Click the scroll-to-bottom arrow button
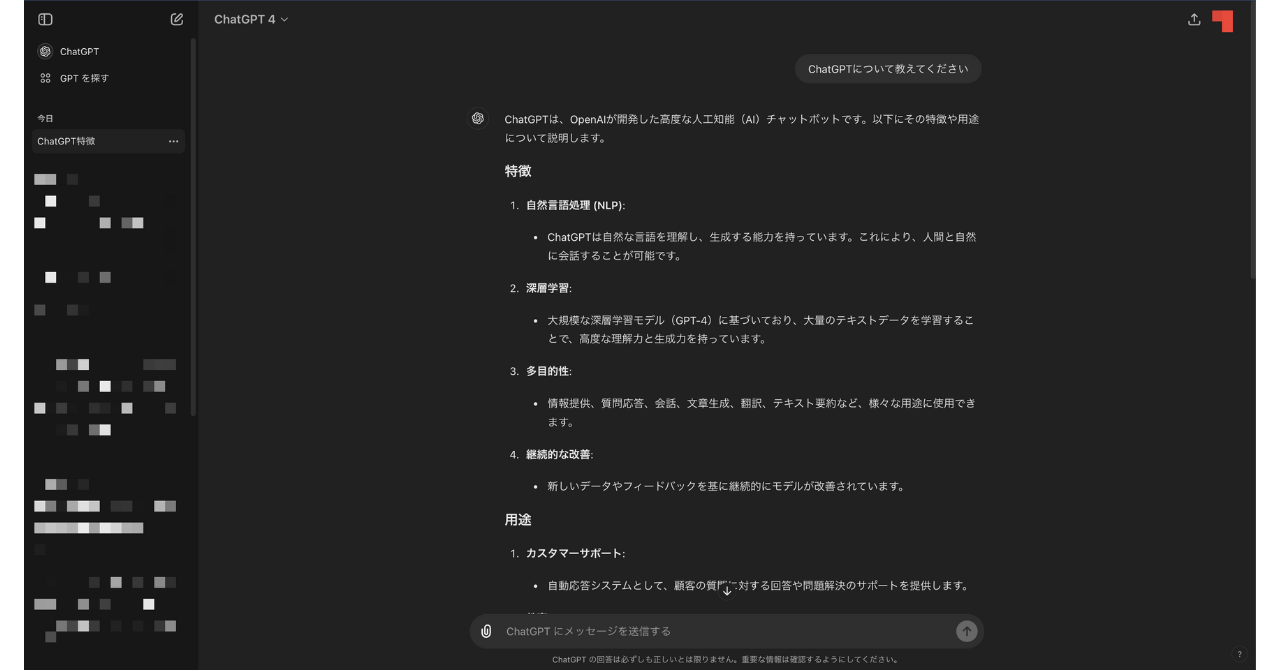The height and width of the screenshot is (670, 1280). 727,590
